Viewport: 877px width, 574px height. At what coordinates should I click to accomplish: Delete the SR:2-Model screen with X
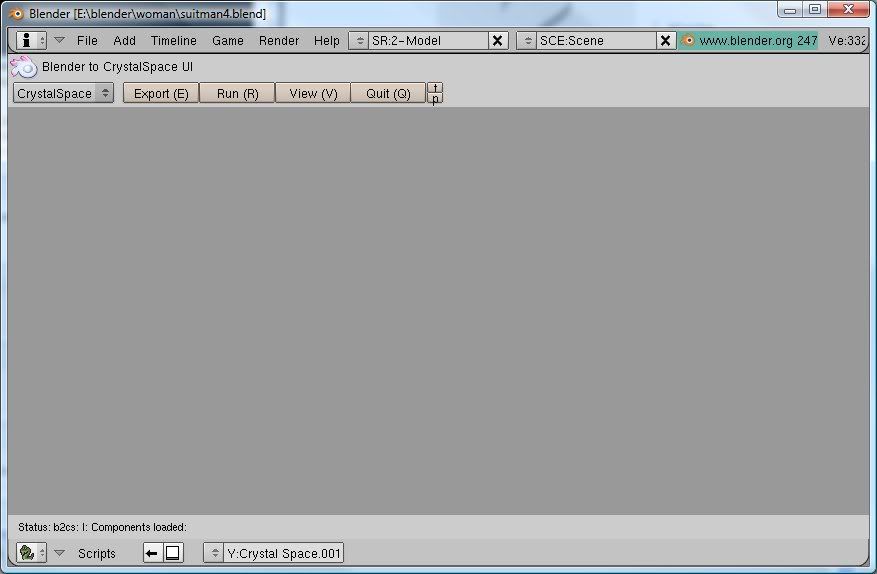[x=498, y=40]
